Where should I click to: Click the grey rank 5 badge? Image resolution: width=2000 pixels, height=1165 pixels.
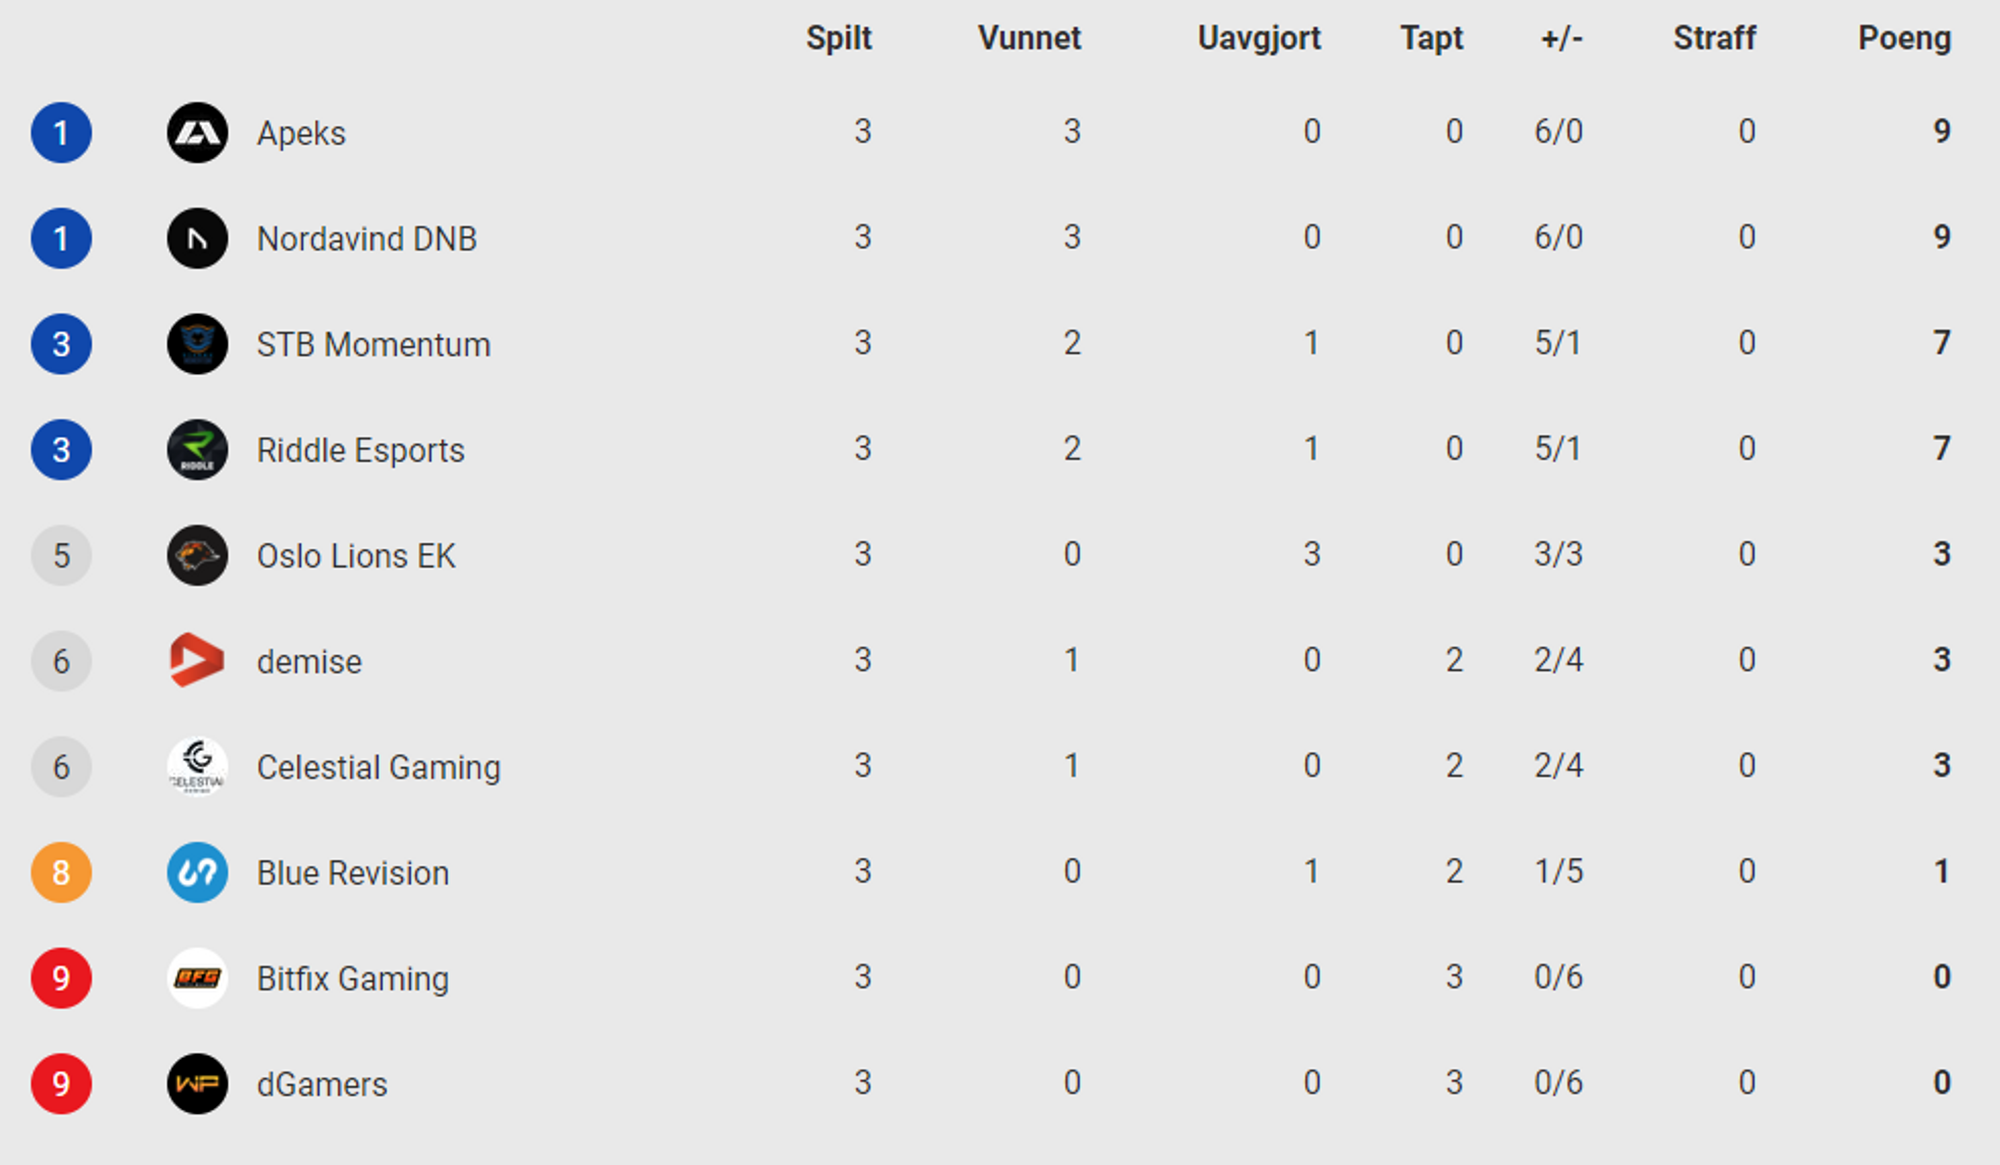pyautogui.click(x=61, y=555)
